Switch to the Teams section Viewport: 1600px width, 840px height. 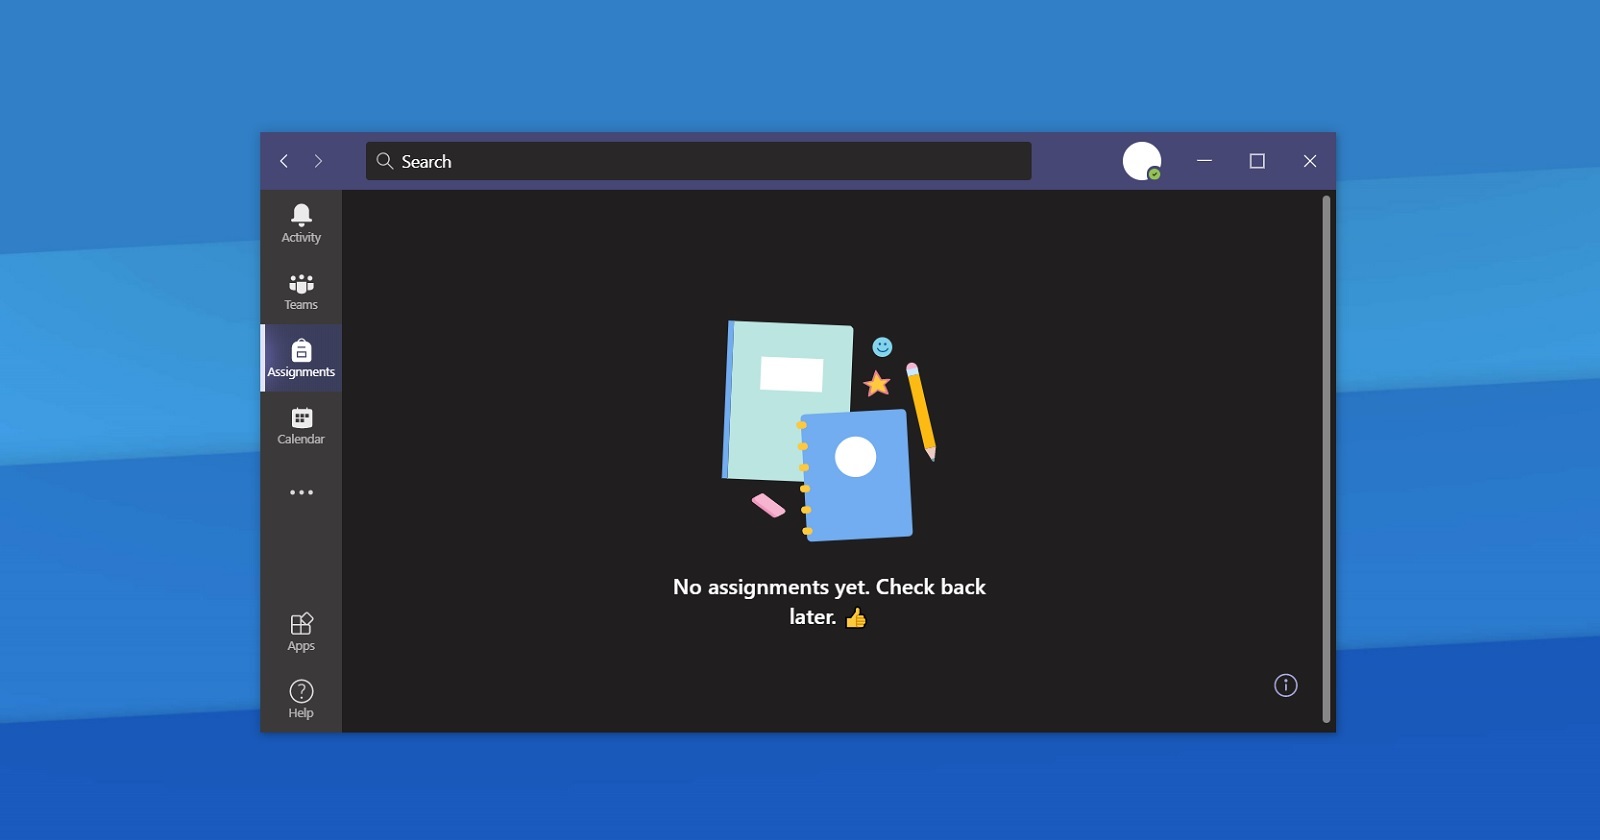301,291
